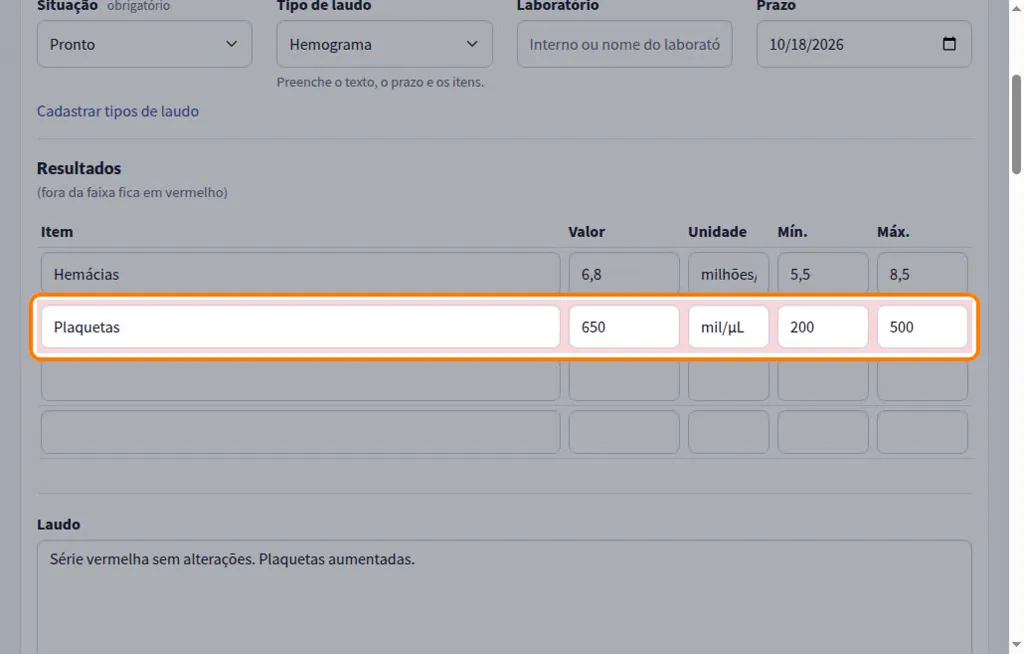This screenshot has width=1024, height=654.
Task: Click the Item column header
Action: 57,232
